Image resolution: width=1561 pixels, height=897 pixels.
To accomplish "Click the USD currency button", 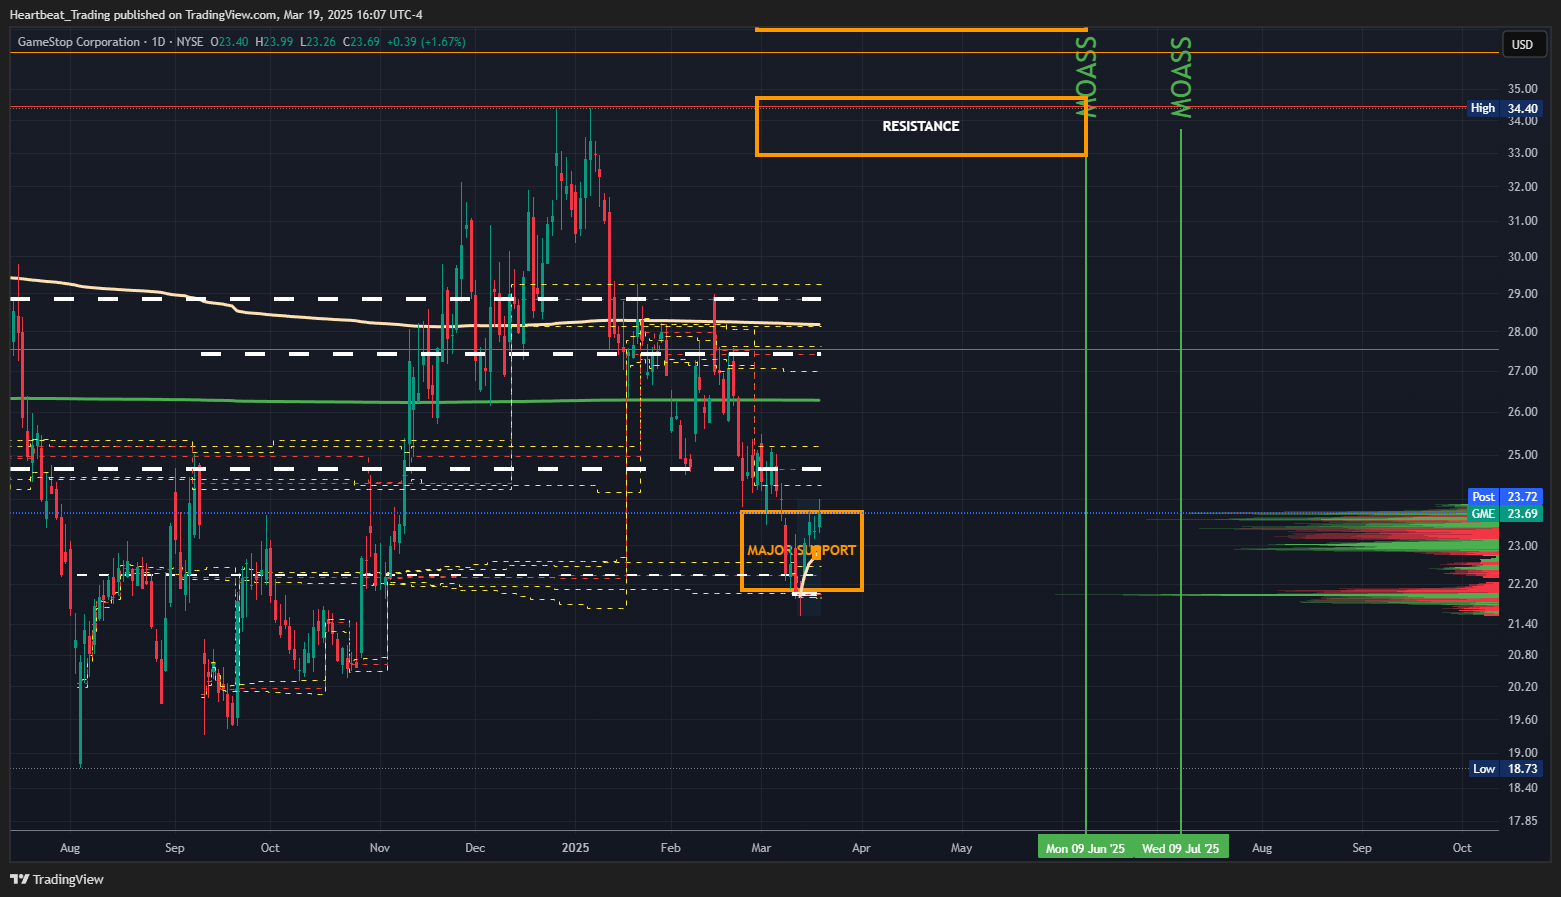I will pyautogui.click(x=1523, y=44).
